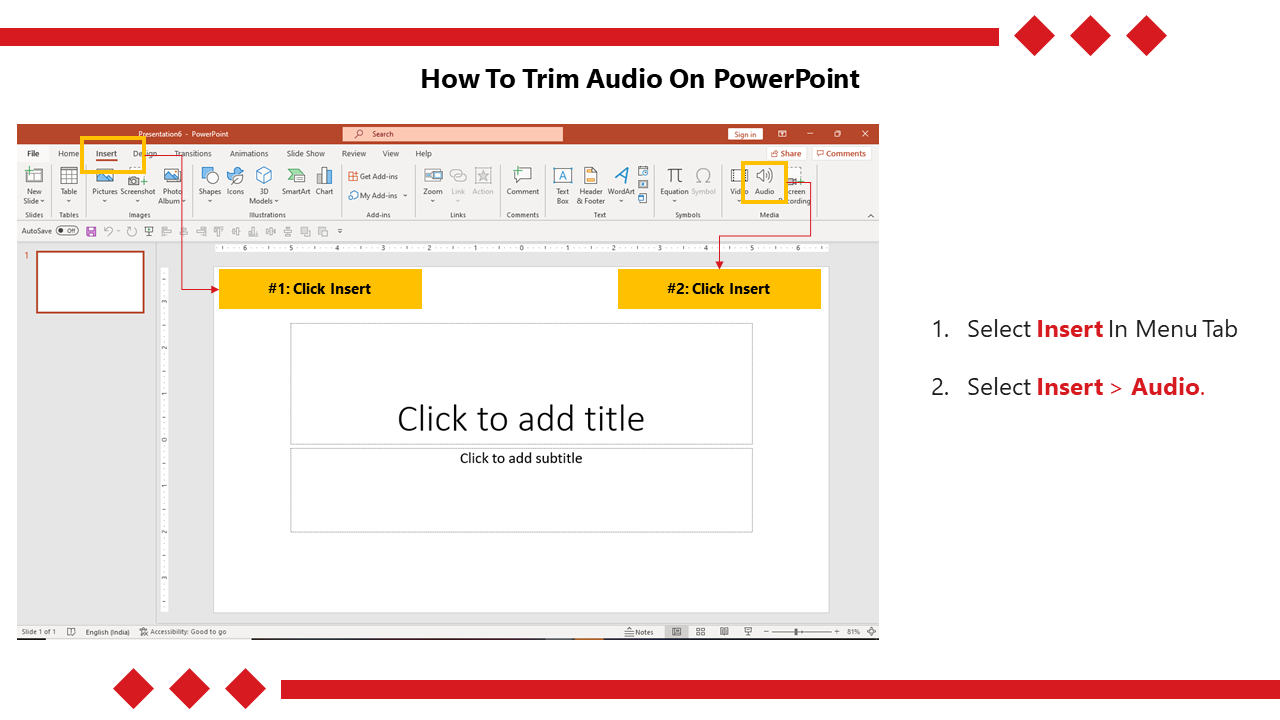Image resolution: width=1280 pixels, height=720 pixels.
Task: Click the Redo icon
Action: click(131, 231)
